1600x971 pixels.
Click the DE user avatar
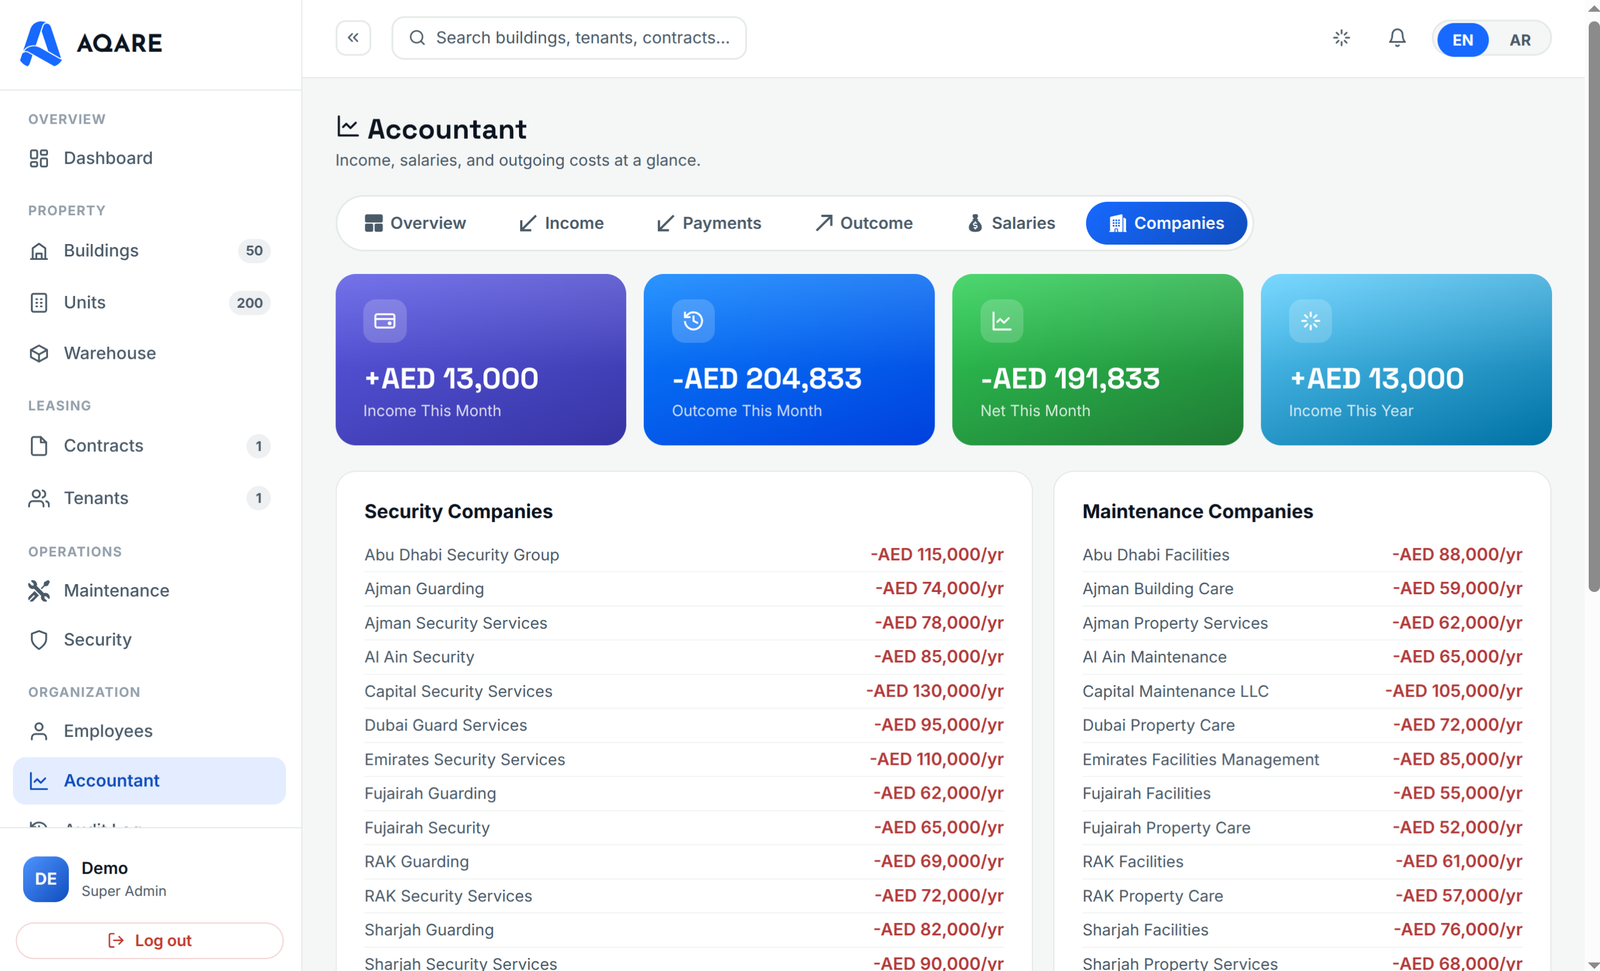[x=46, y=879]
